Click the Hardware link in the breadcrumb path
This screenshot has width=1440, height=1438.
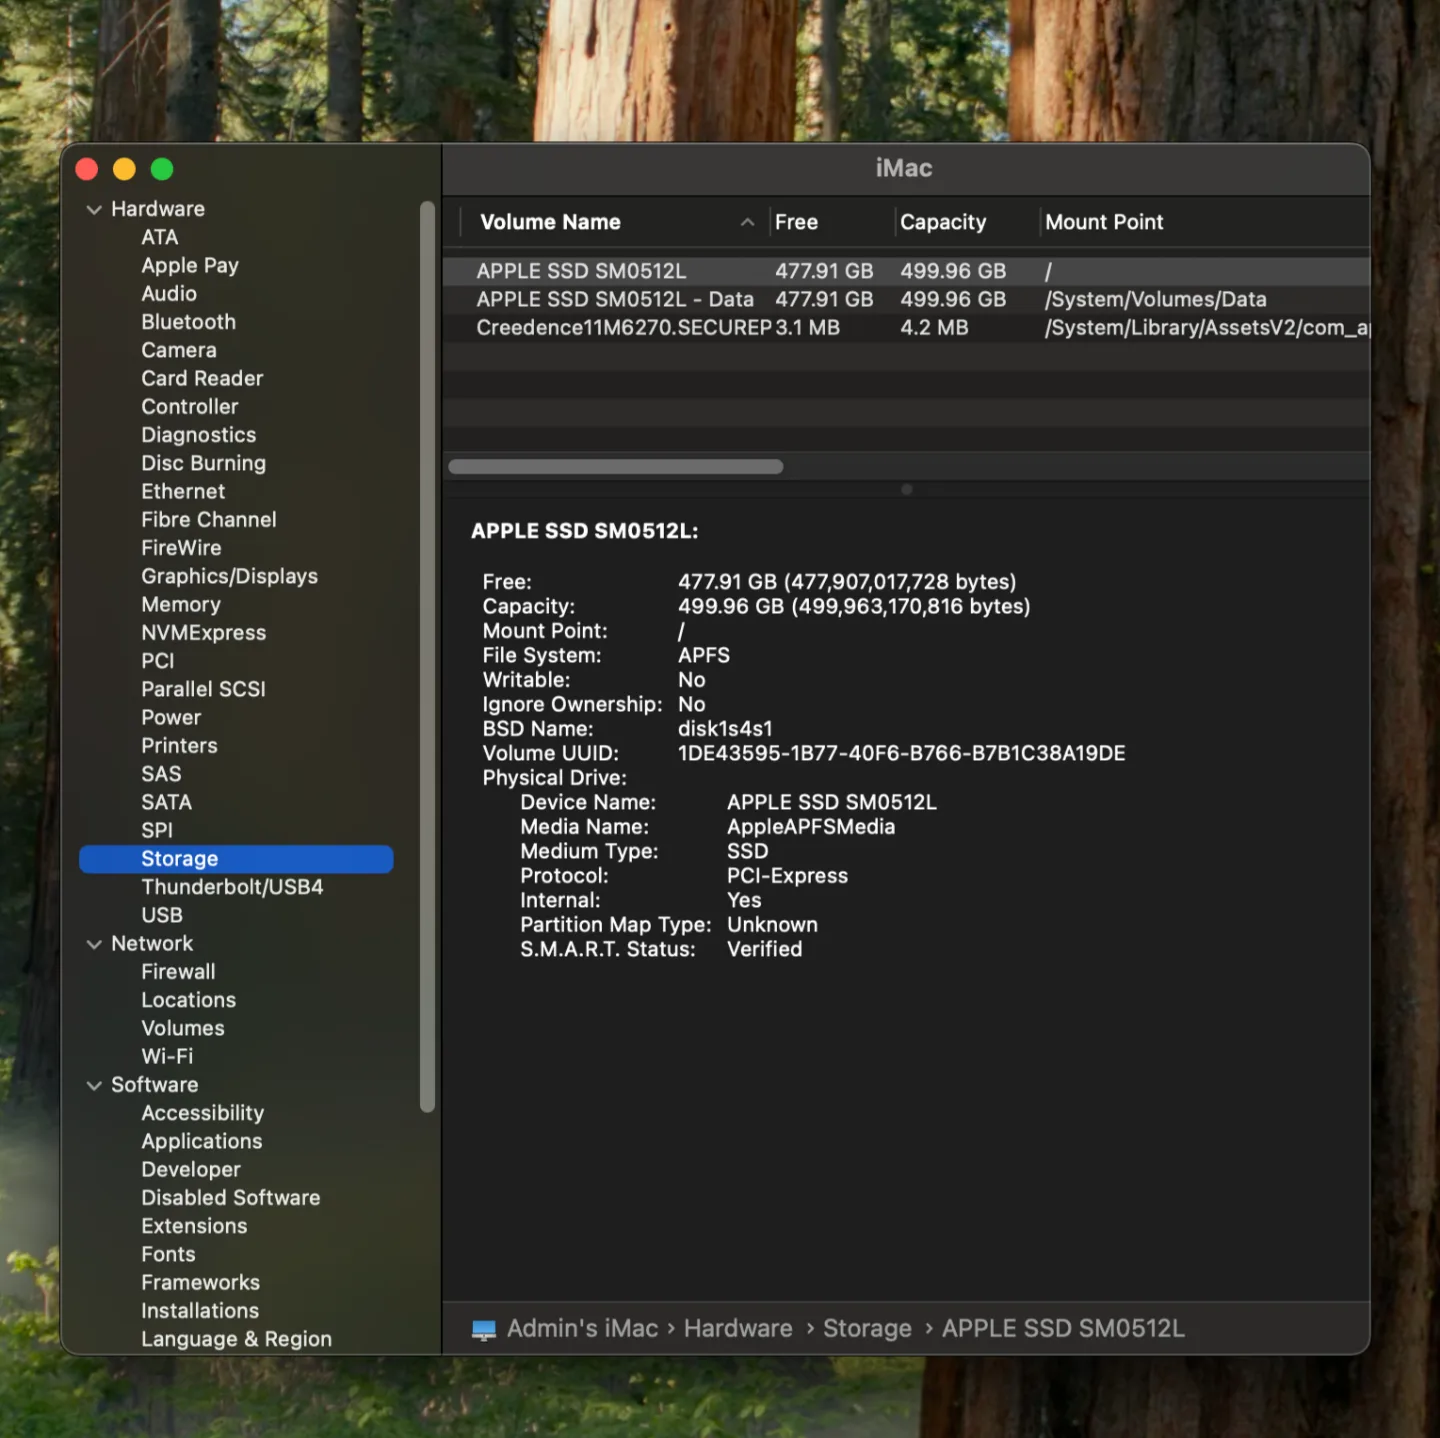(737, 1328)
